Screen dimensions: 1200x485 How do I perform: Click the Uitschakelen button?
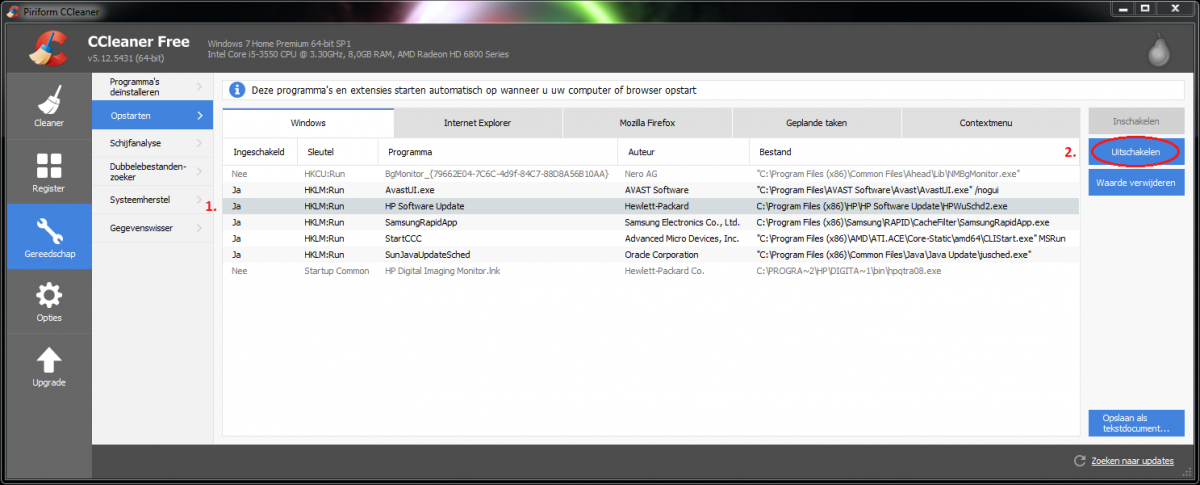(x=1136, y=152)
